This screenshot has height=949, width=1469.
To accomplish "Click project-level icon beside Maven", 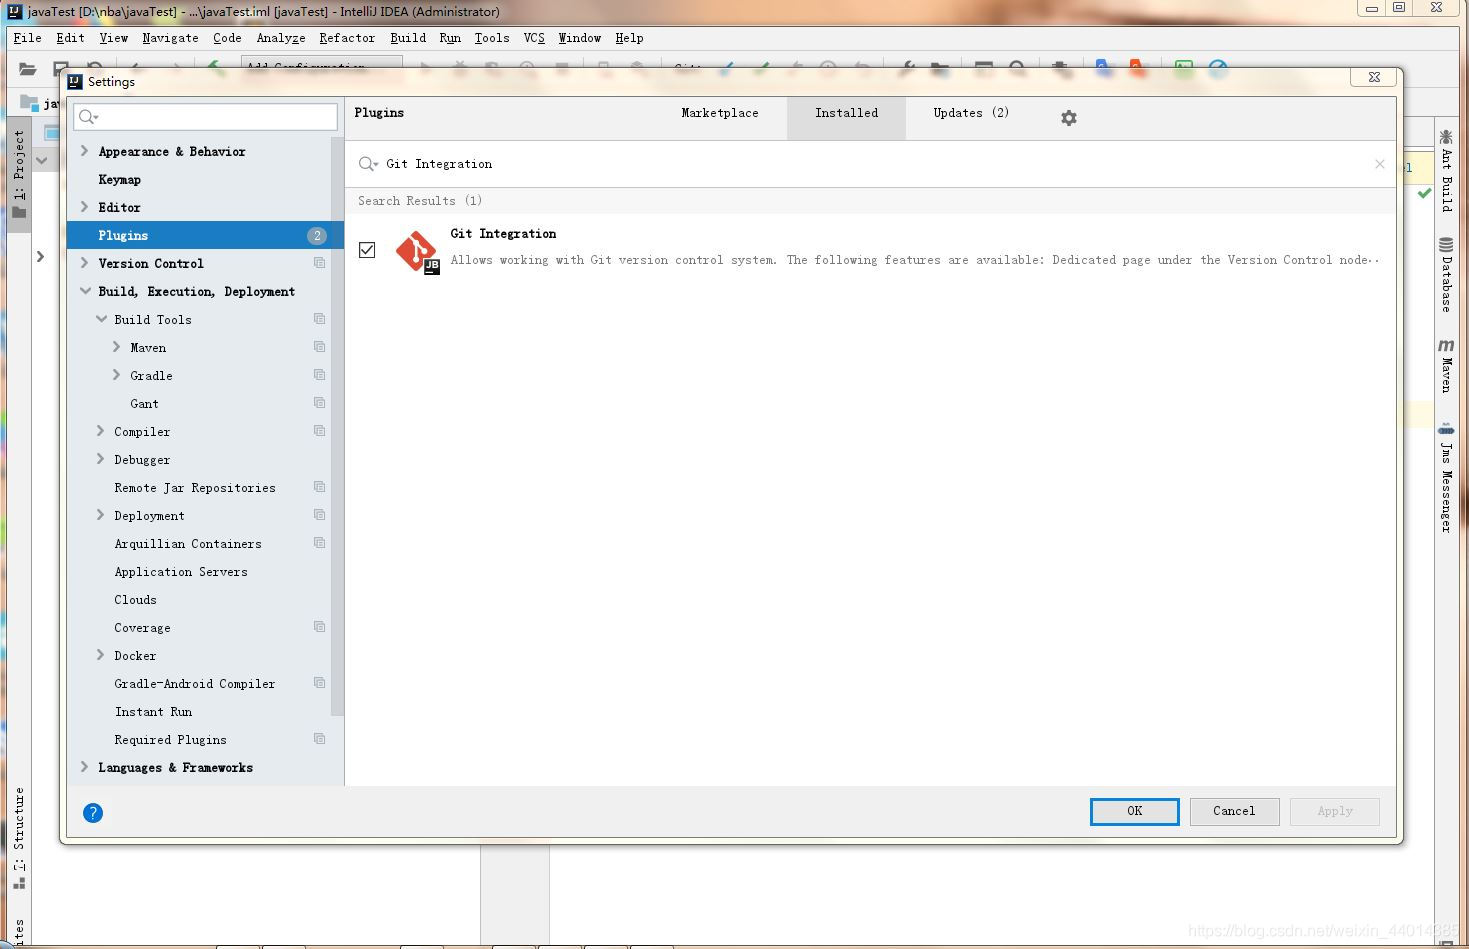I will point(320,347).
